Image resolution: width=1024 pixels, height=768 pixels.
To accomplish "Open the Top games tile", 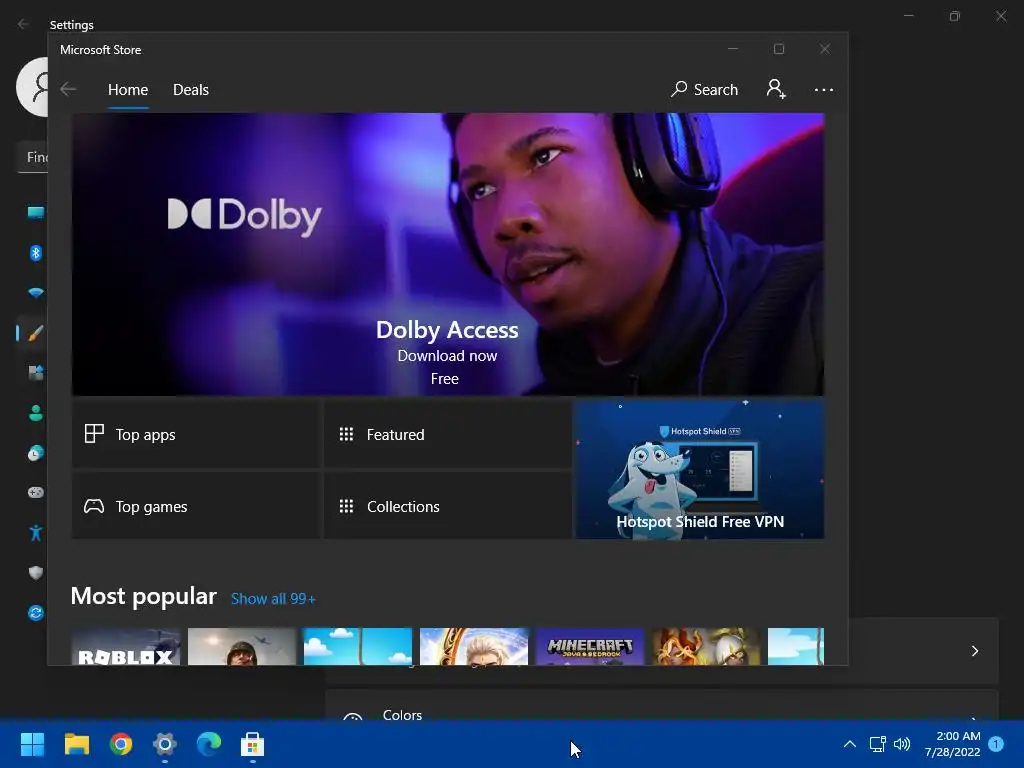I will (x=196, y=506).
